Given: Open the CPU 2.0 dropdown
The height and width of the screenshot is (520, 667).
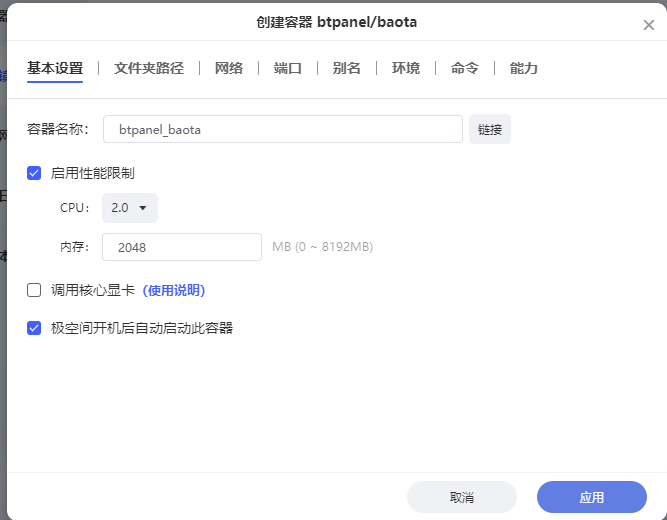Looking at the screenshot, I should (x=130, y=208).
